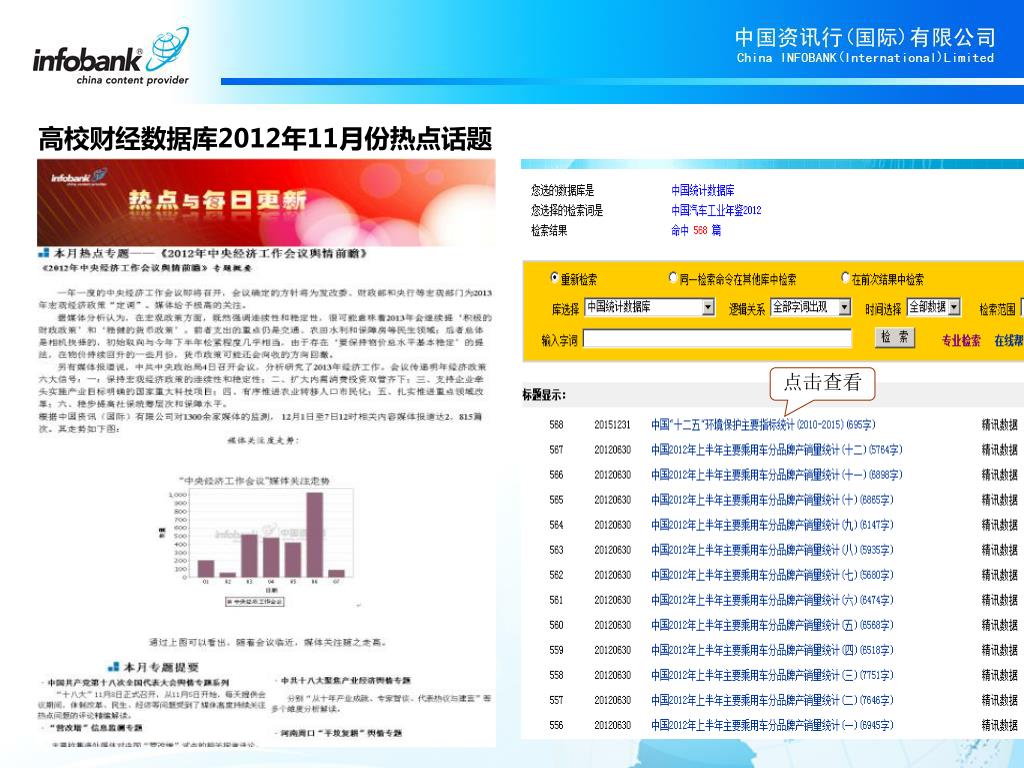
Task: Open result 565 乘用车分品牌产销量统计(十)
Action: [772, 500]
